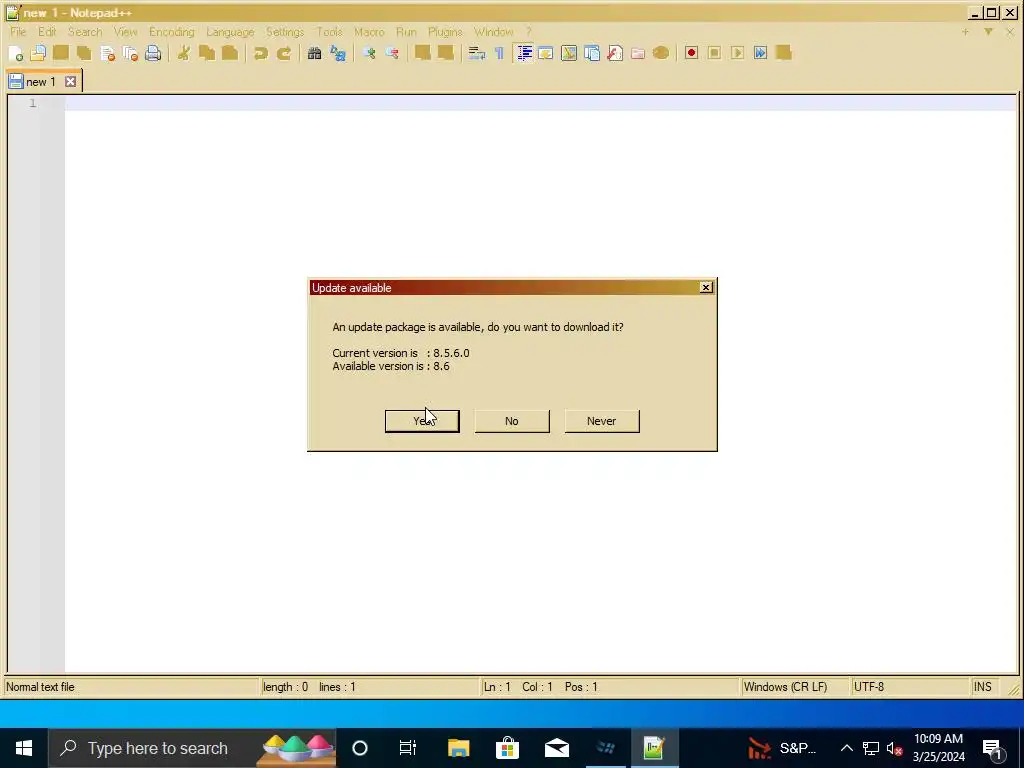Click the Monitoring eye toolbar icon
The height and width of the screenshot is (768, 1024).
pyautogui.click(x=661, y=54)
